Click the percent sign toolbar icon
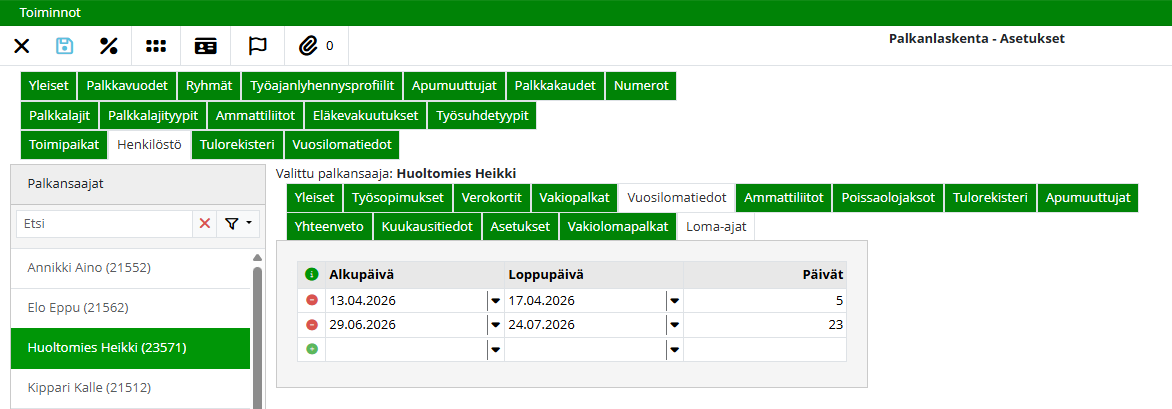Image resolution: width=1172 pixels, height=409 pixels. pos(109,46)
